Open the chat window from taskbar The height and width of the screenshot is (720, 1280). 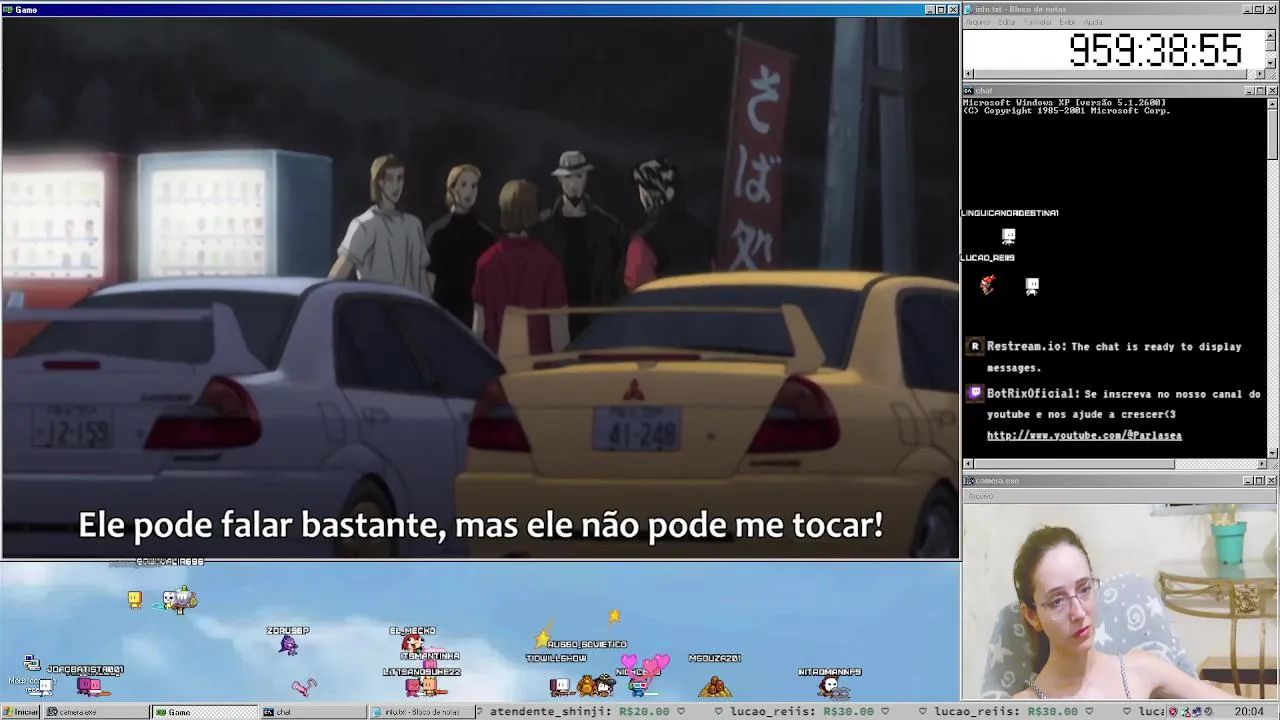click(x=313, y=712)
